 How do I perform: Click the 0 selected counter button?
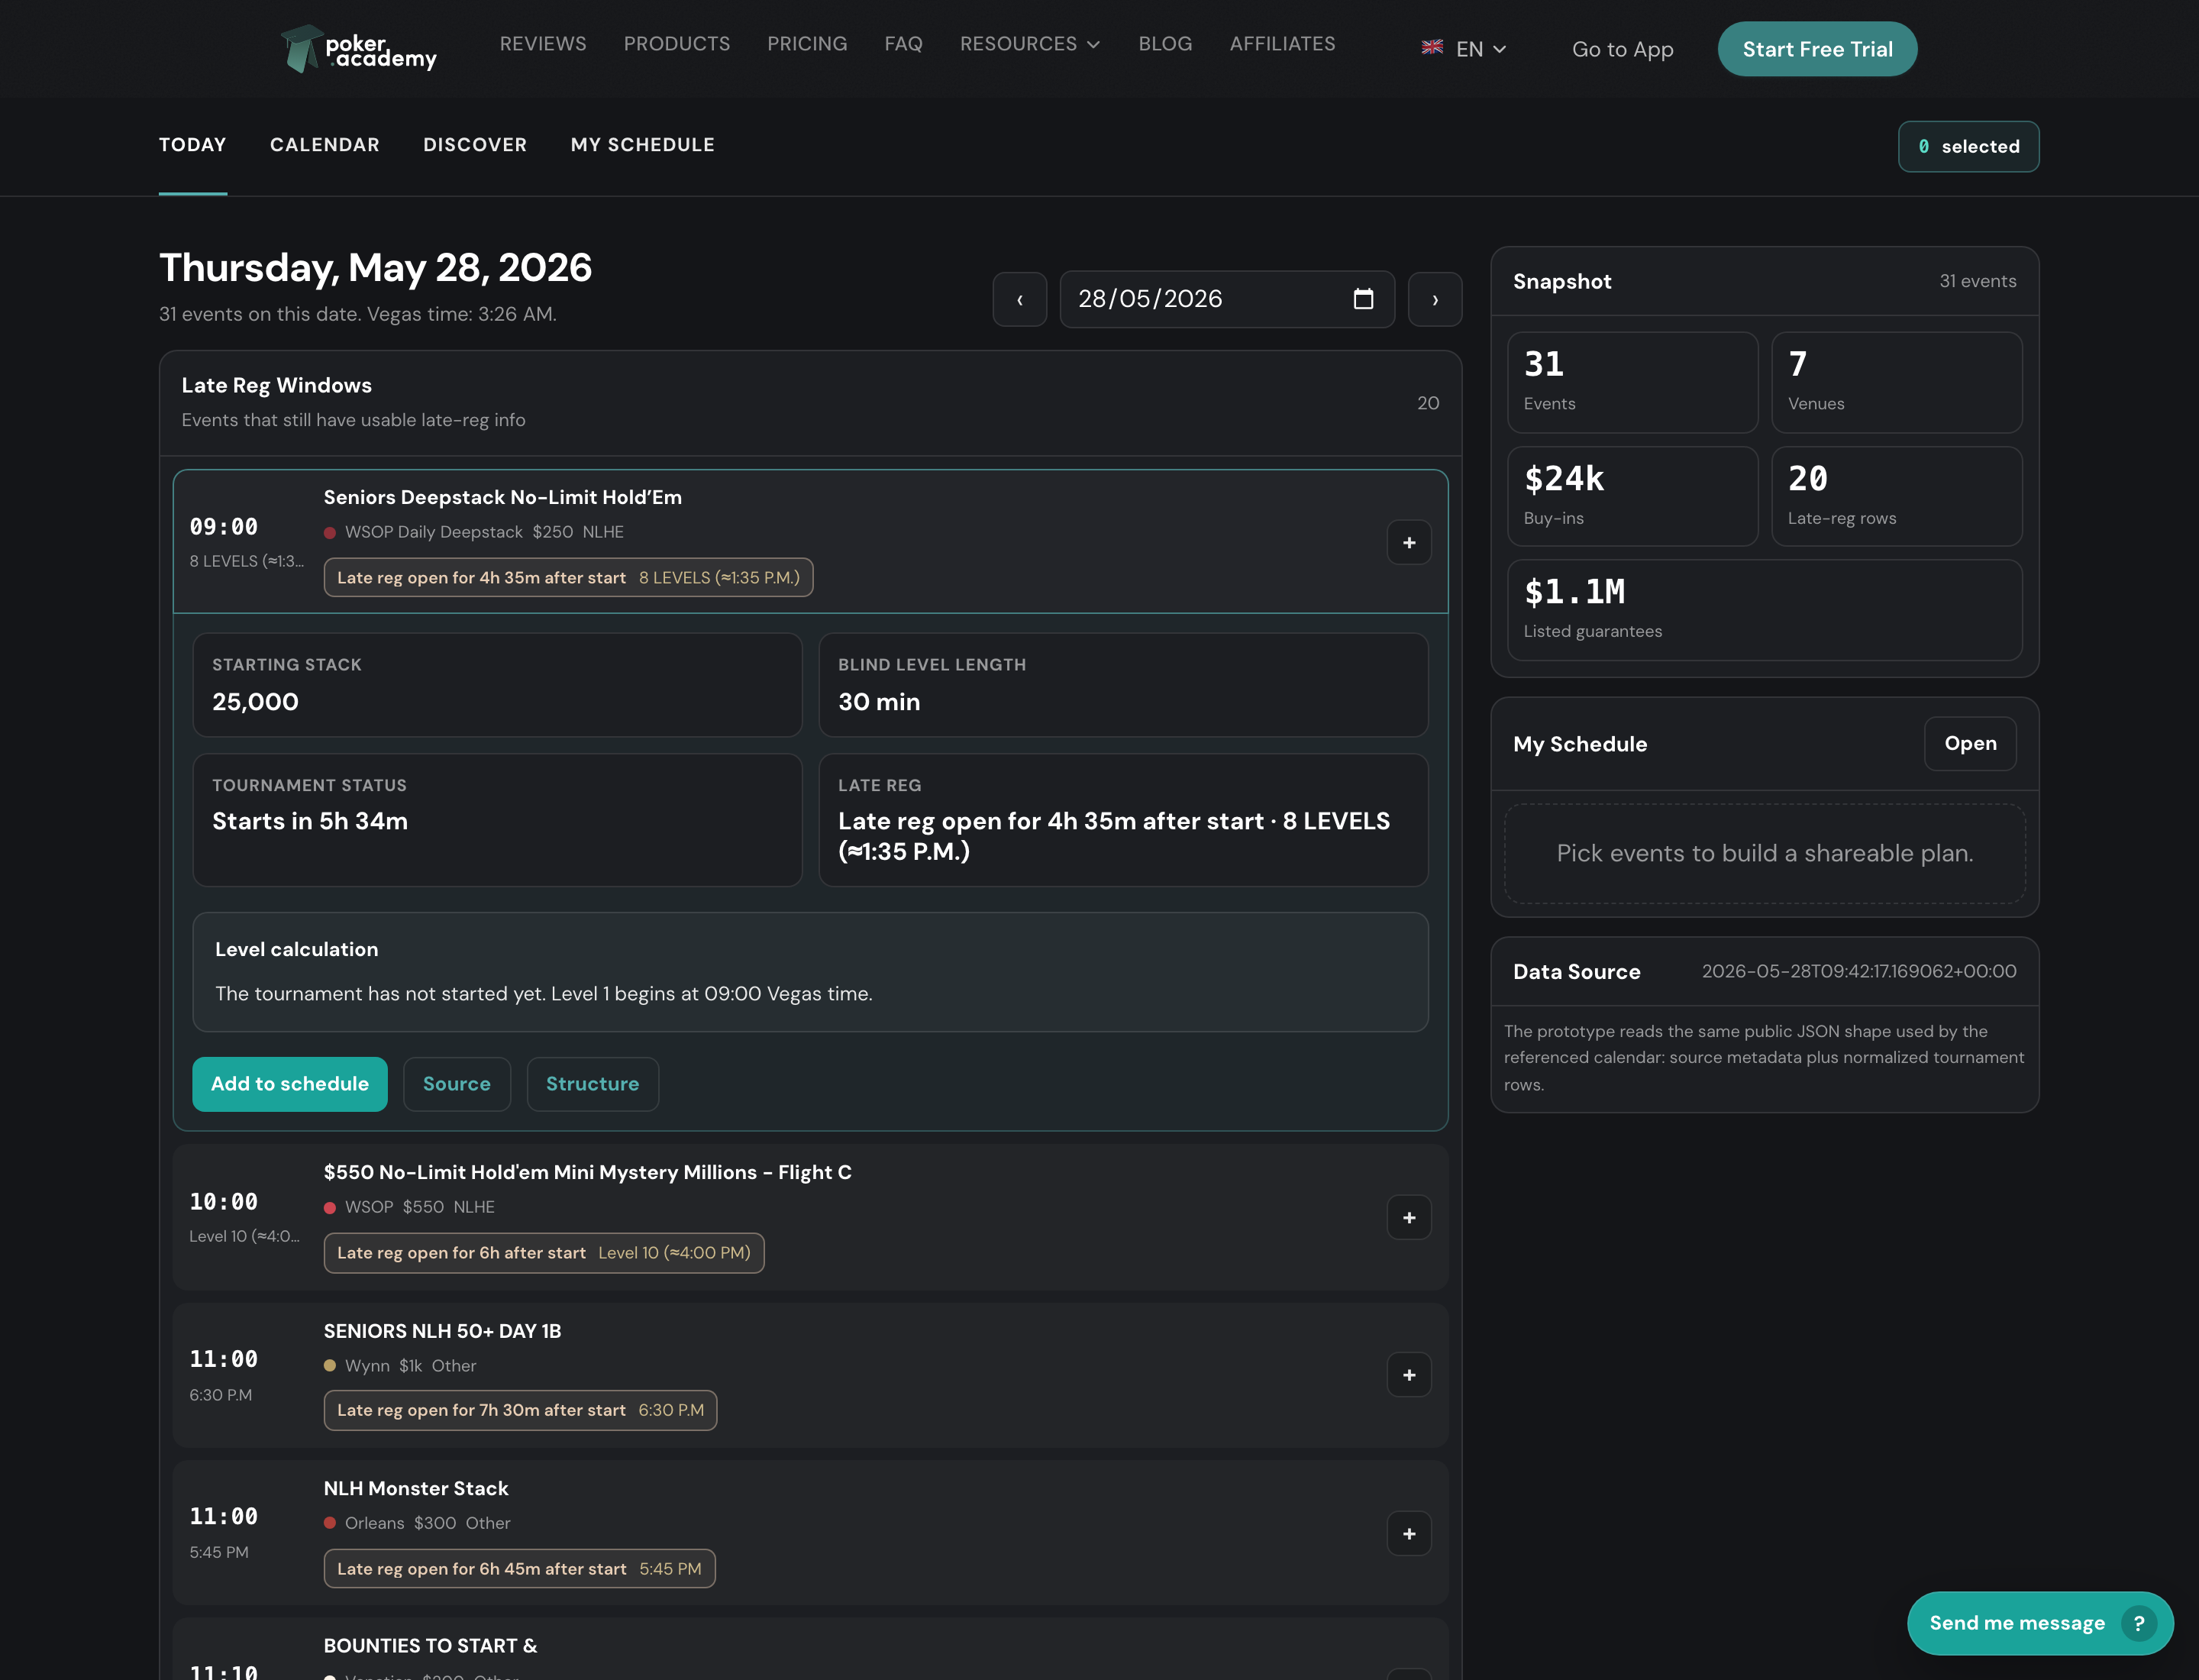[1968, 147]
